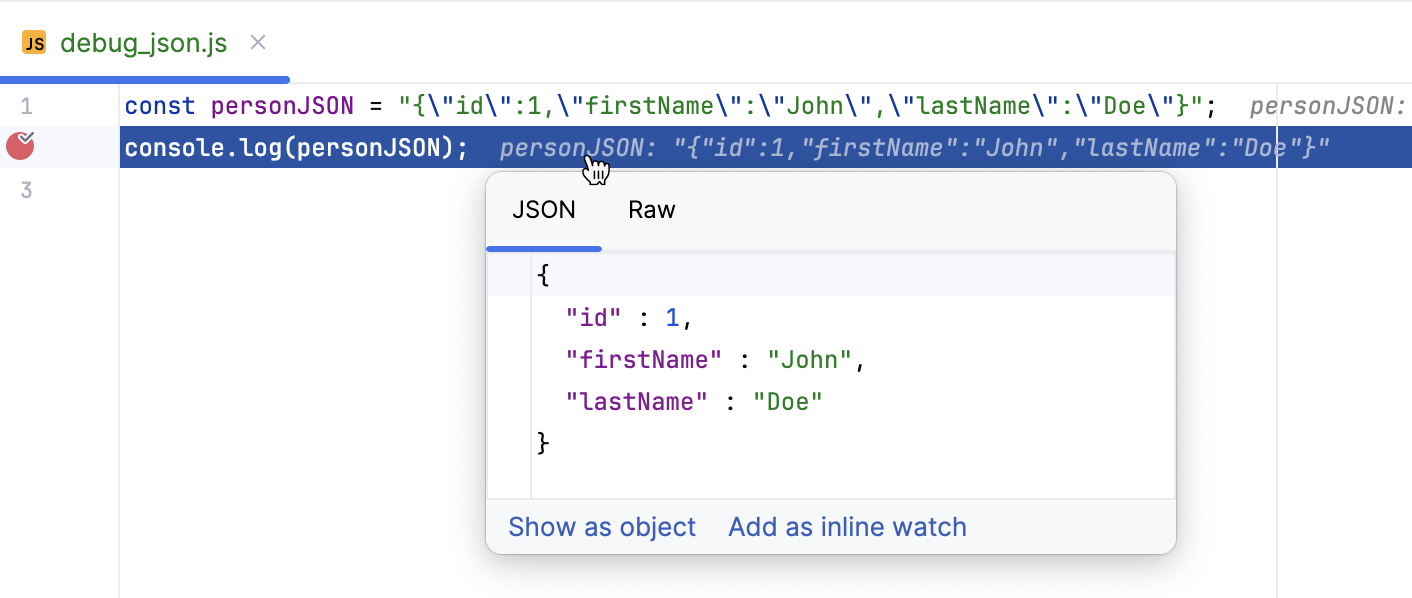This screenshot has height=598, width=1412.
Task: Close the debug_json.js tab
Action: point(258,43)
